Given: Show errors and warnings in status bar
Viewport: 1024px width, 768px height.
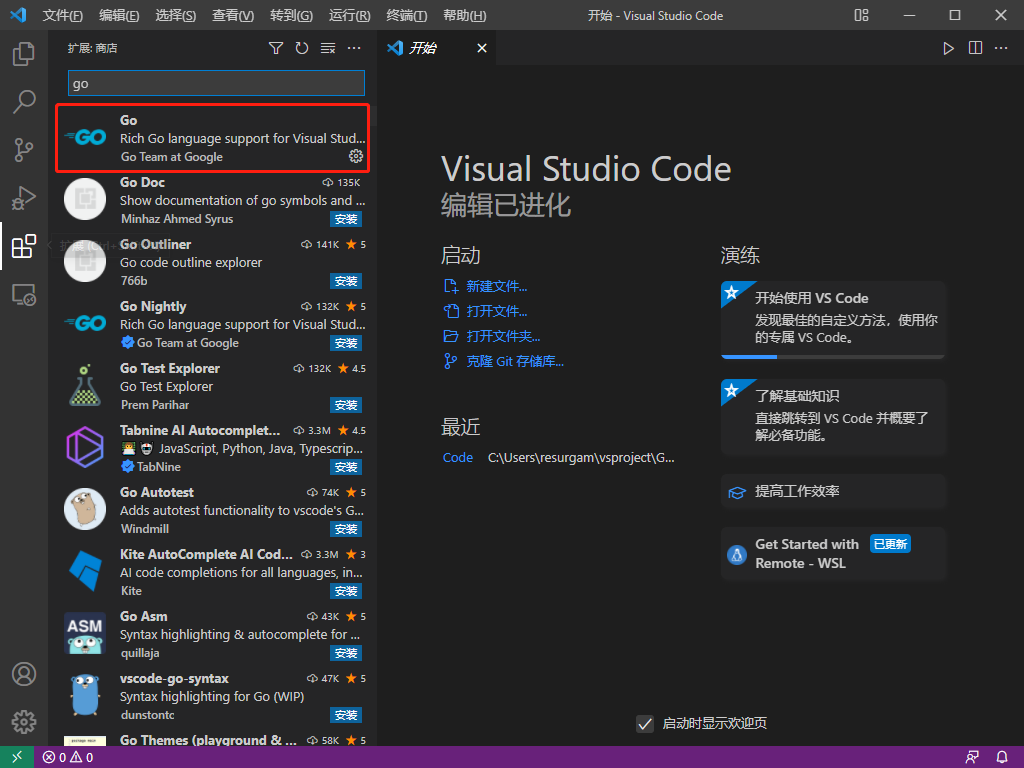Looking at the screenshot, I should point(68,758).
